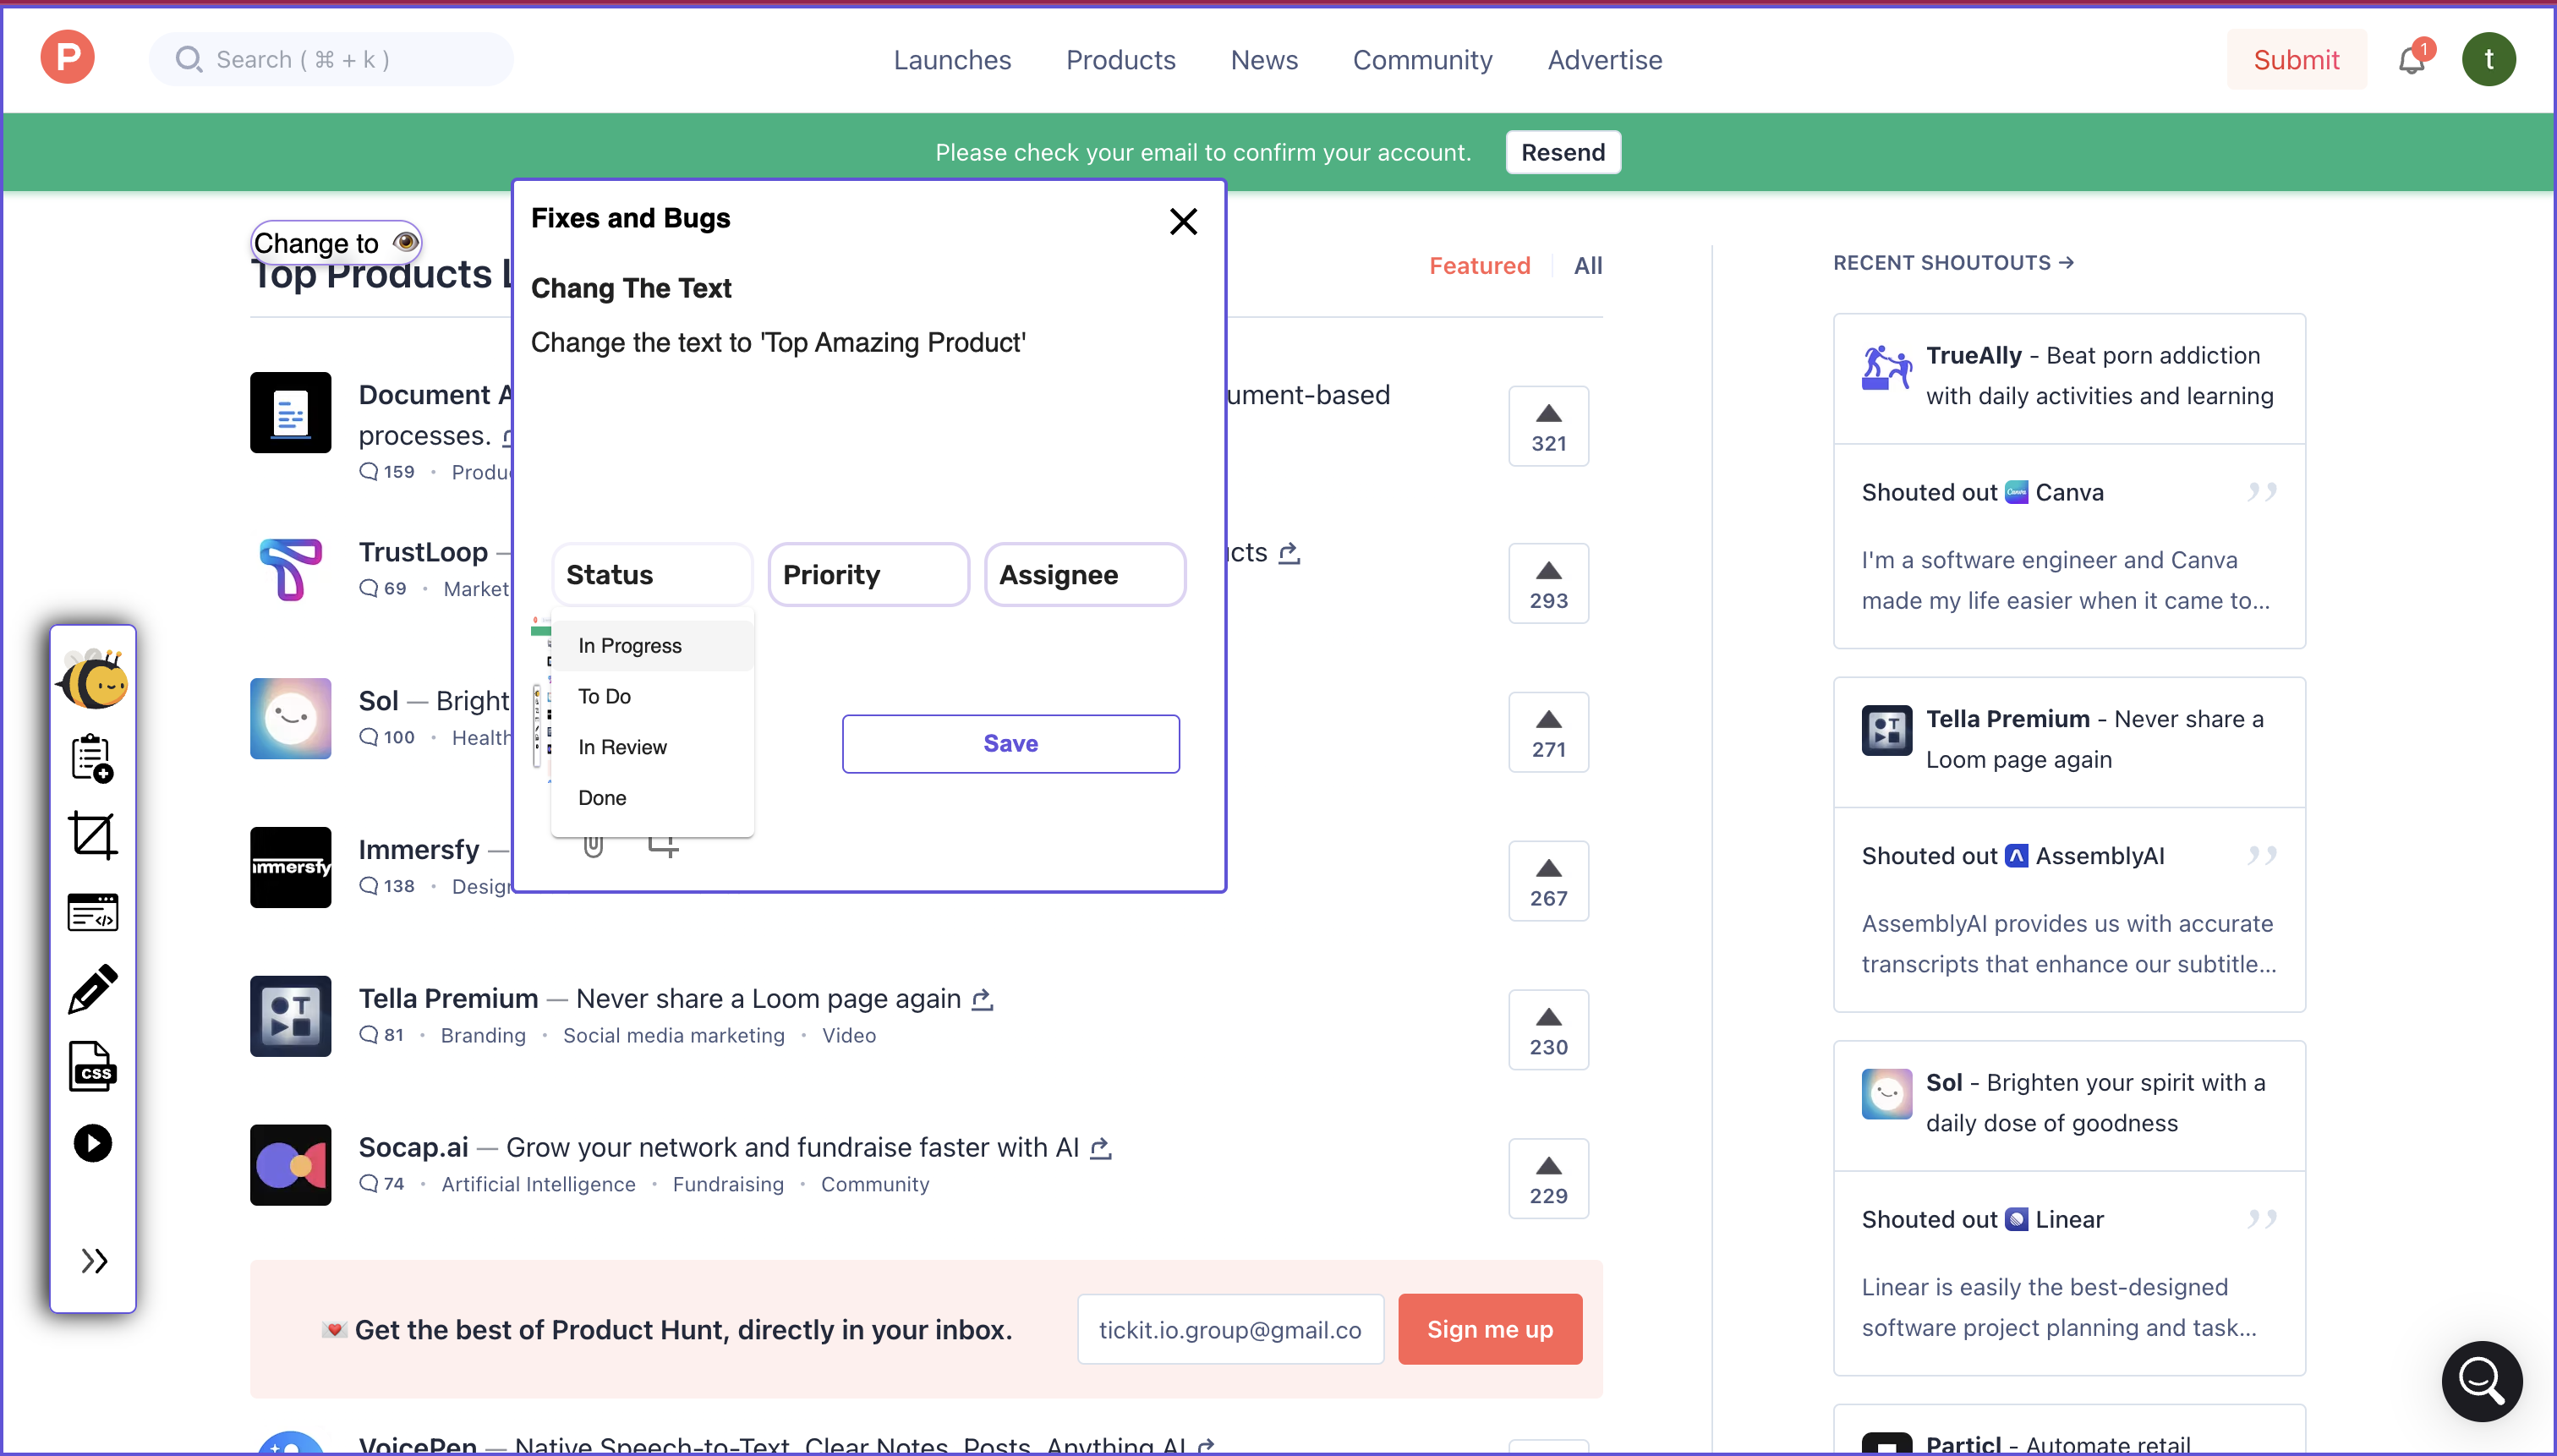Click the Immersfy logo thumbnail

coord(290,867)
